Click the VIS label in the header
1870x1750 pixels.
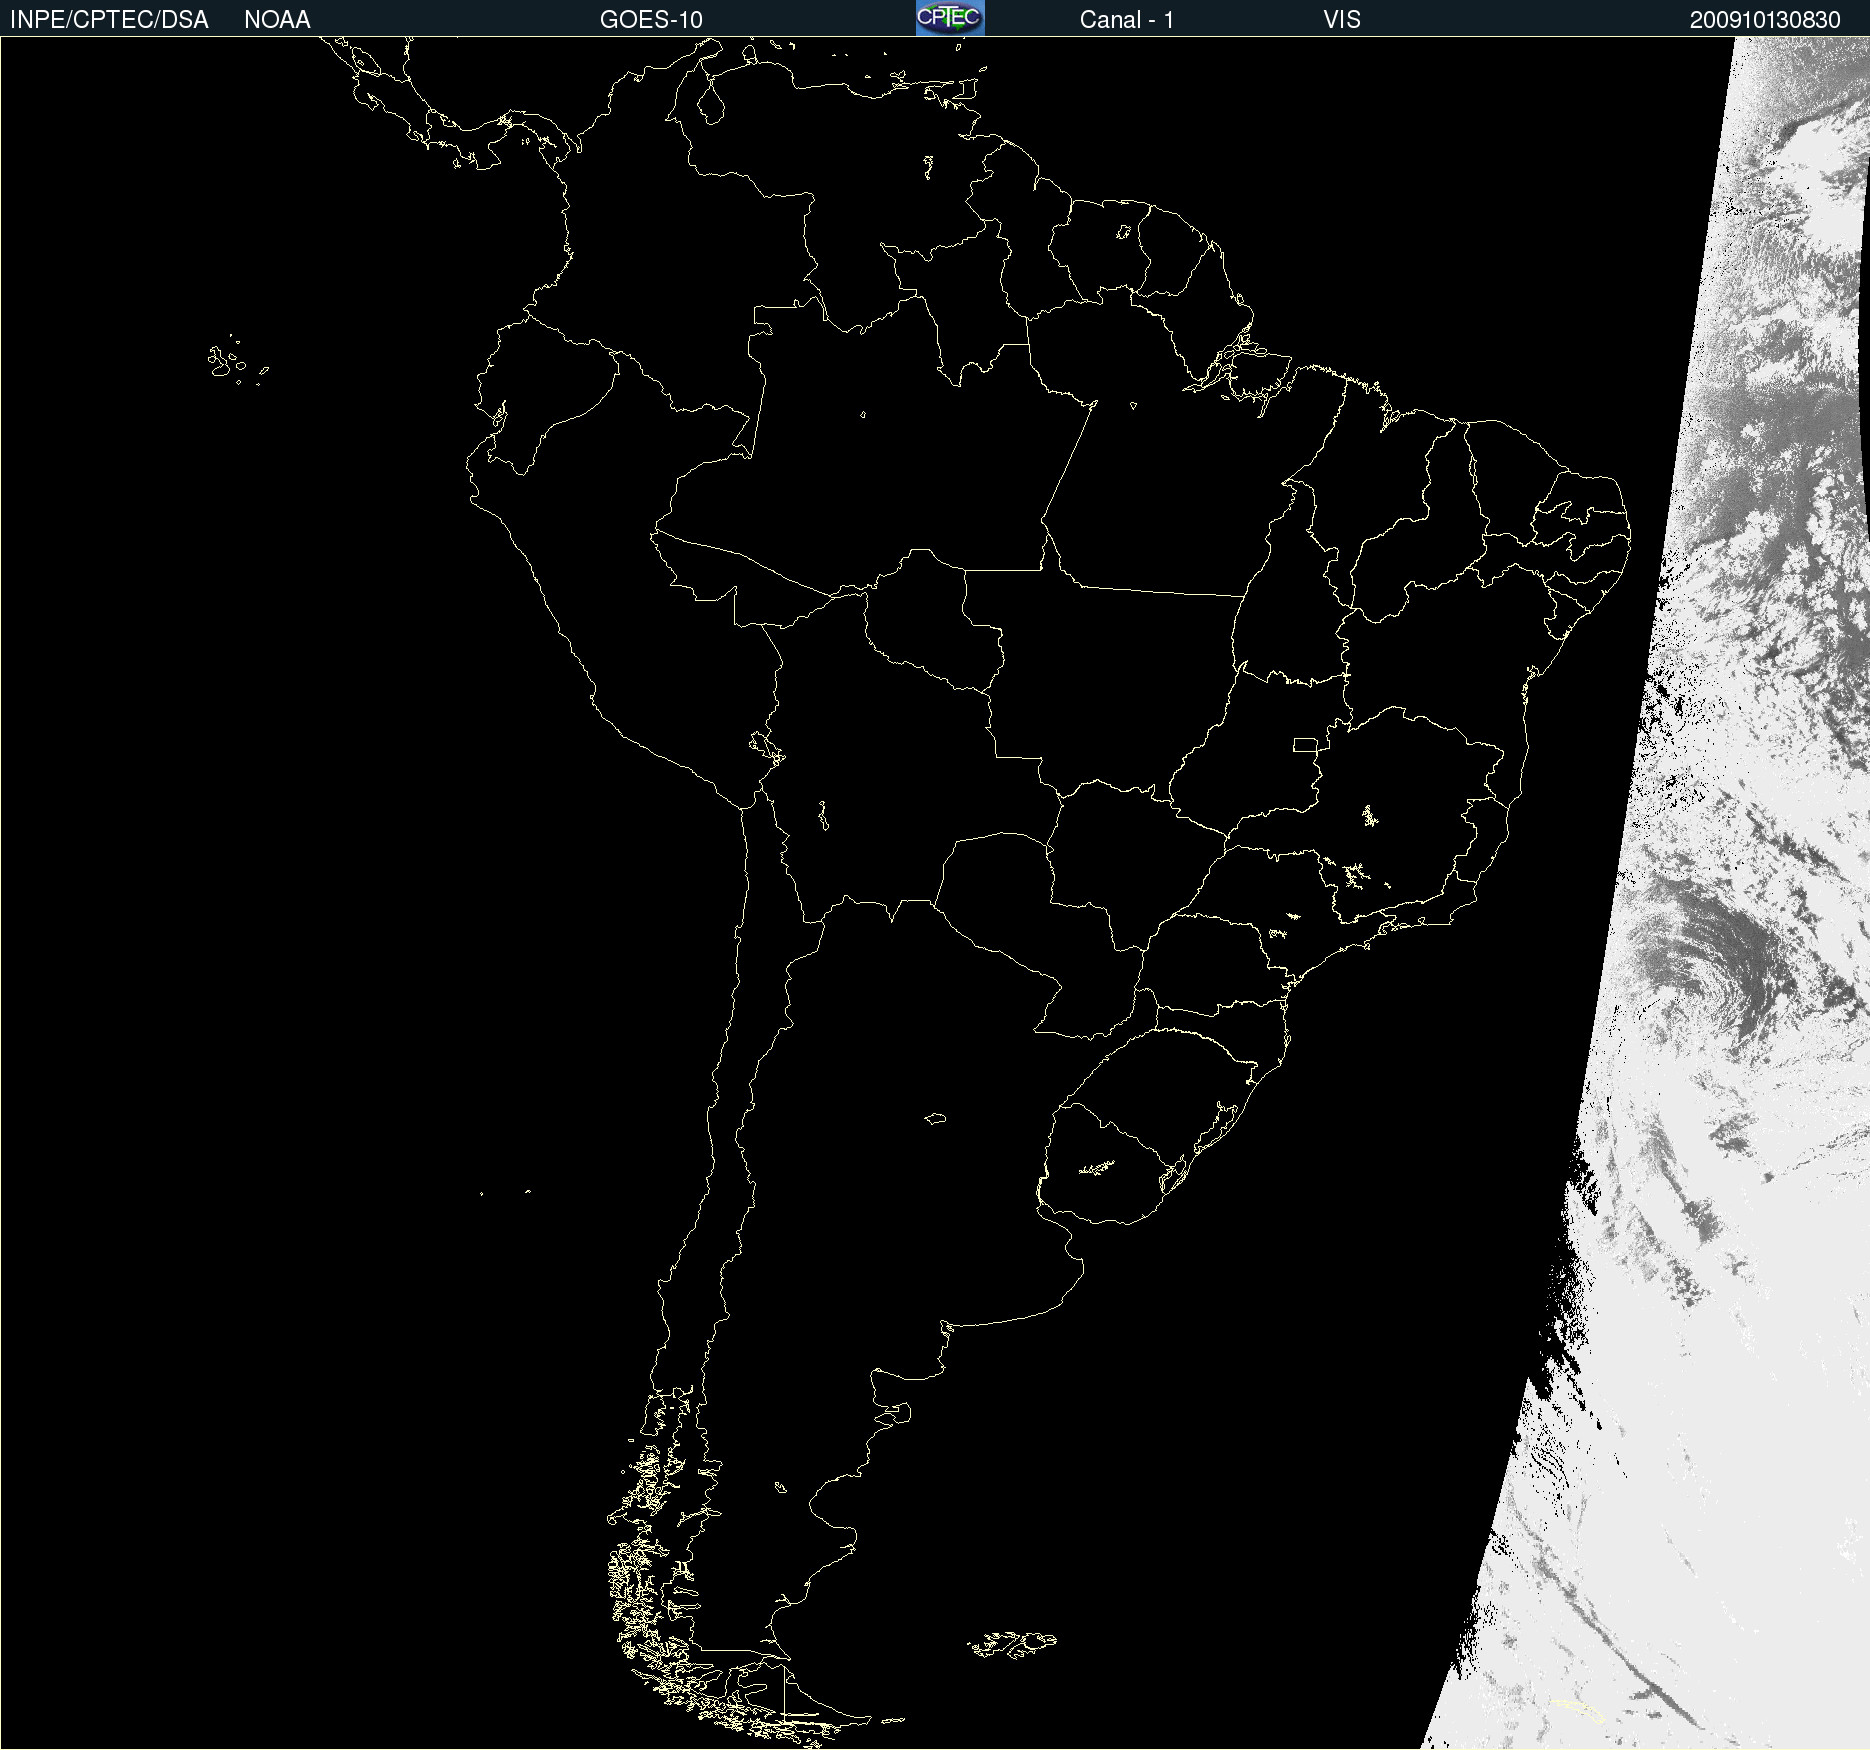[1342, 20]
